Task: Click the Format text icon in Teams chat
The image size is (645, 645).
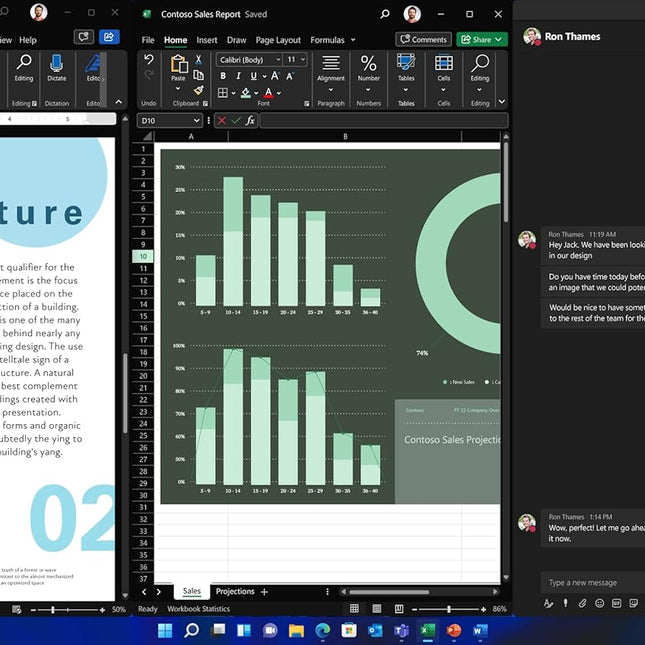Action: pyautogui.click(x=548, y=603)
